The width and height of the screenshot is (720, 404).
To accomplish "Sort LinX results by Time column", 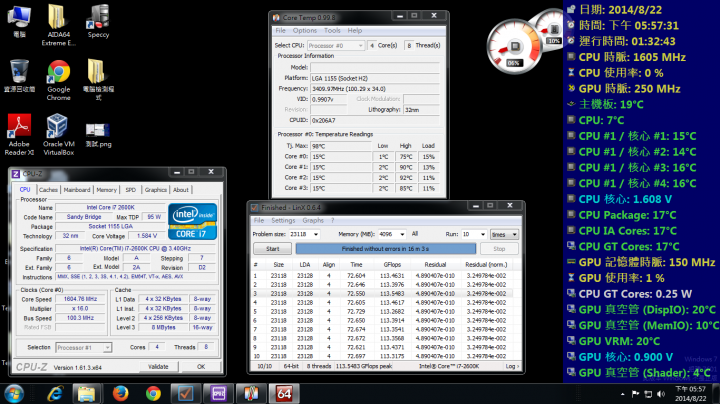I will coord(356,265).
